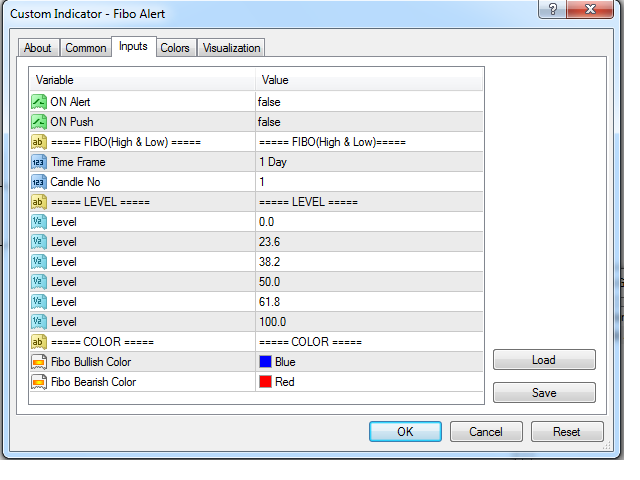
Task: Open the Visualization tab
Action: pyautogui.click(x=231, y=48)
